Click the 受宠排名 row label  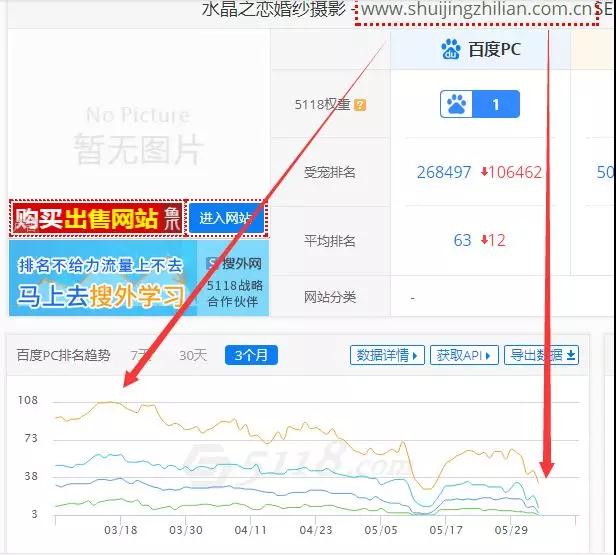(330, 172)
